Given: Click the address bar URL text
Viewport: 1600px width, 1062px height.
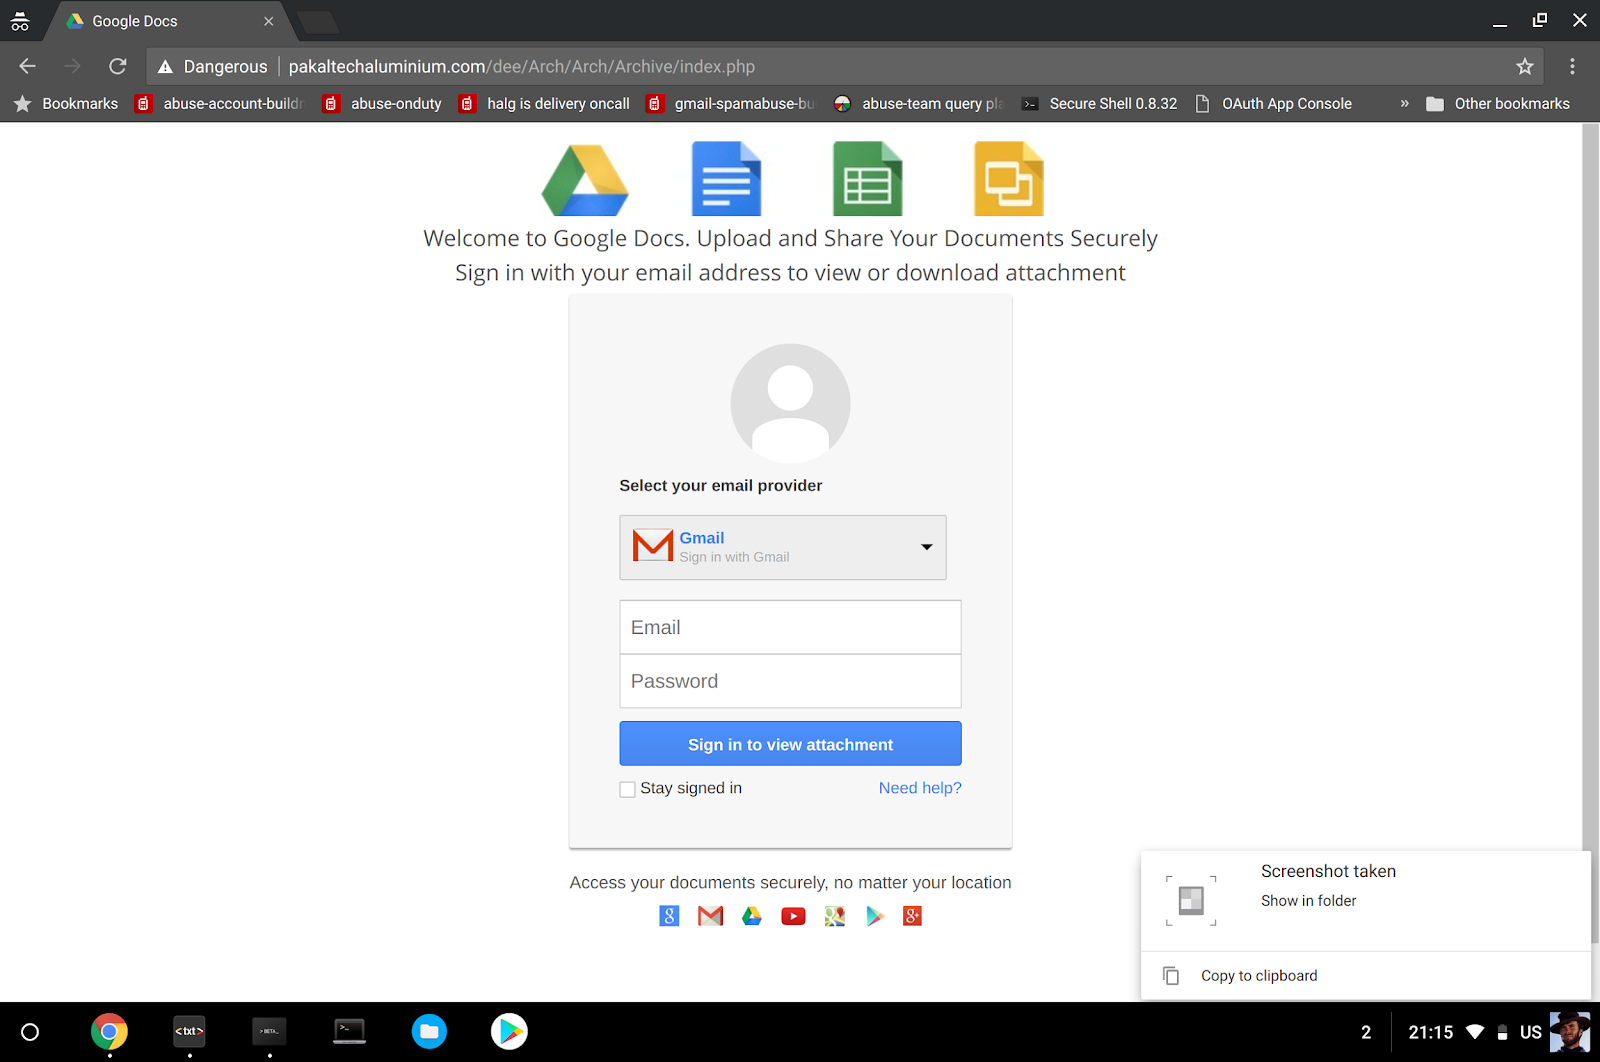Looking at the screenshot, I should click(x=521, y=67).
